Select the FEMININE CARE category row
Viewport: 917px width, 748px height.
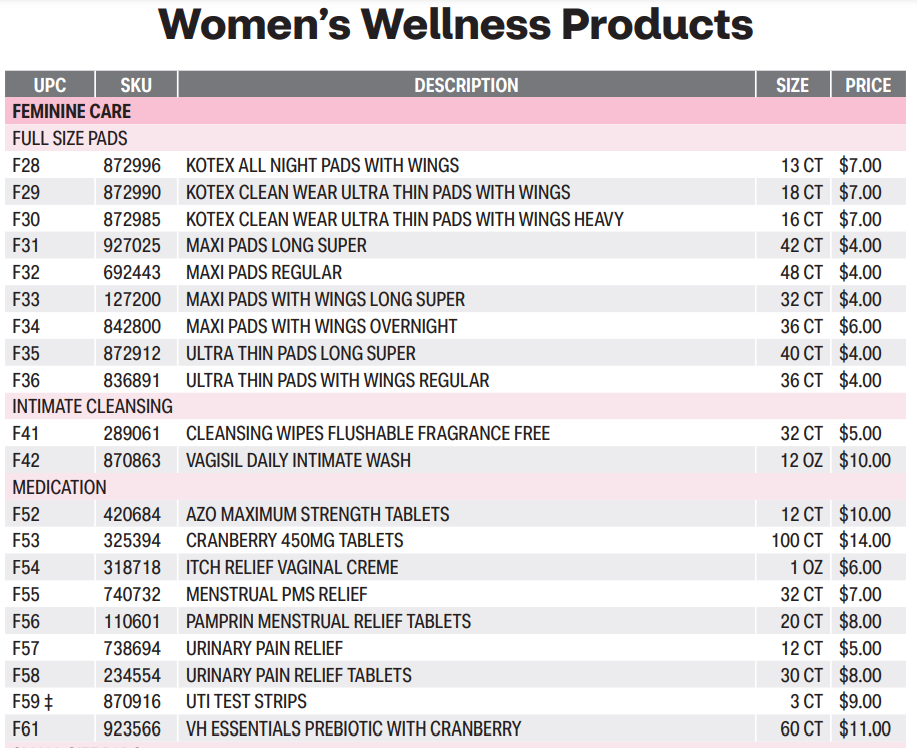click(x=72, y=111)
